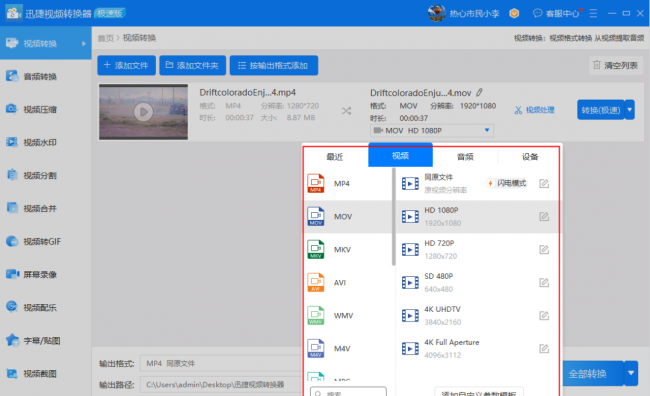Open 视频截图 in the sidebar
The width and height of the screenshot is (650, 396).
tap(45, 374)
